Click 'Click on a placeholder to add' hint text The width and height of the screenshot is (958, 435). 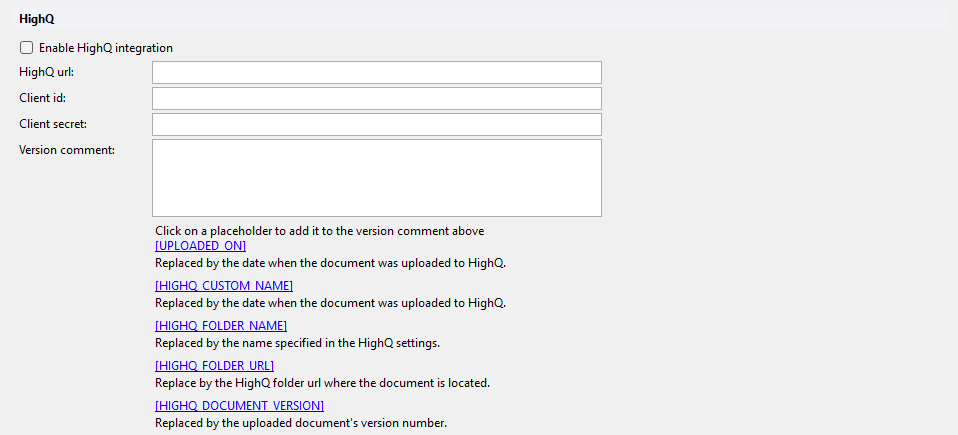(x=320, y=231)
